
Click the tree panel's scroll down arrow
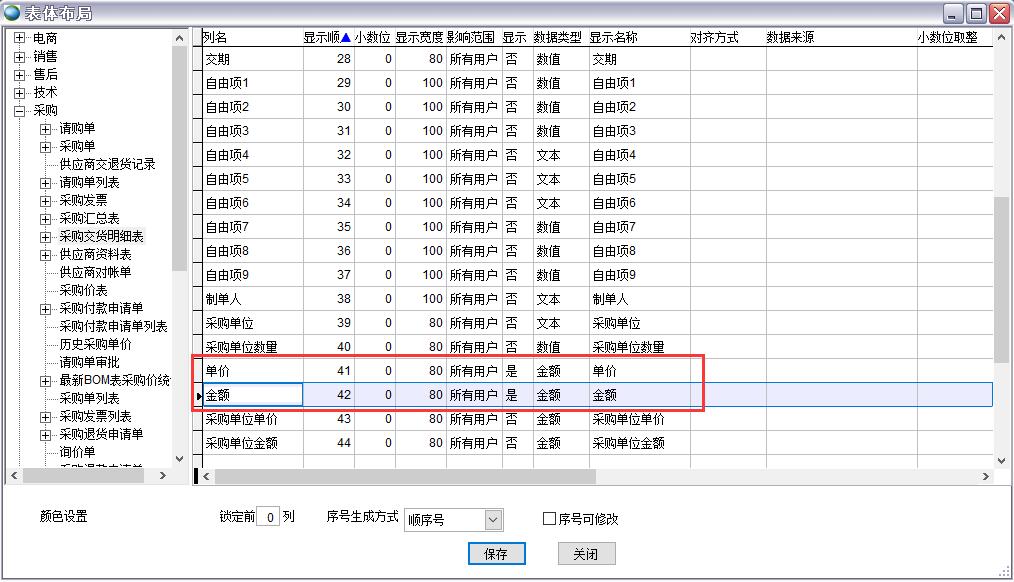coord(180,458)
